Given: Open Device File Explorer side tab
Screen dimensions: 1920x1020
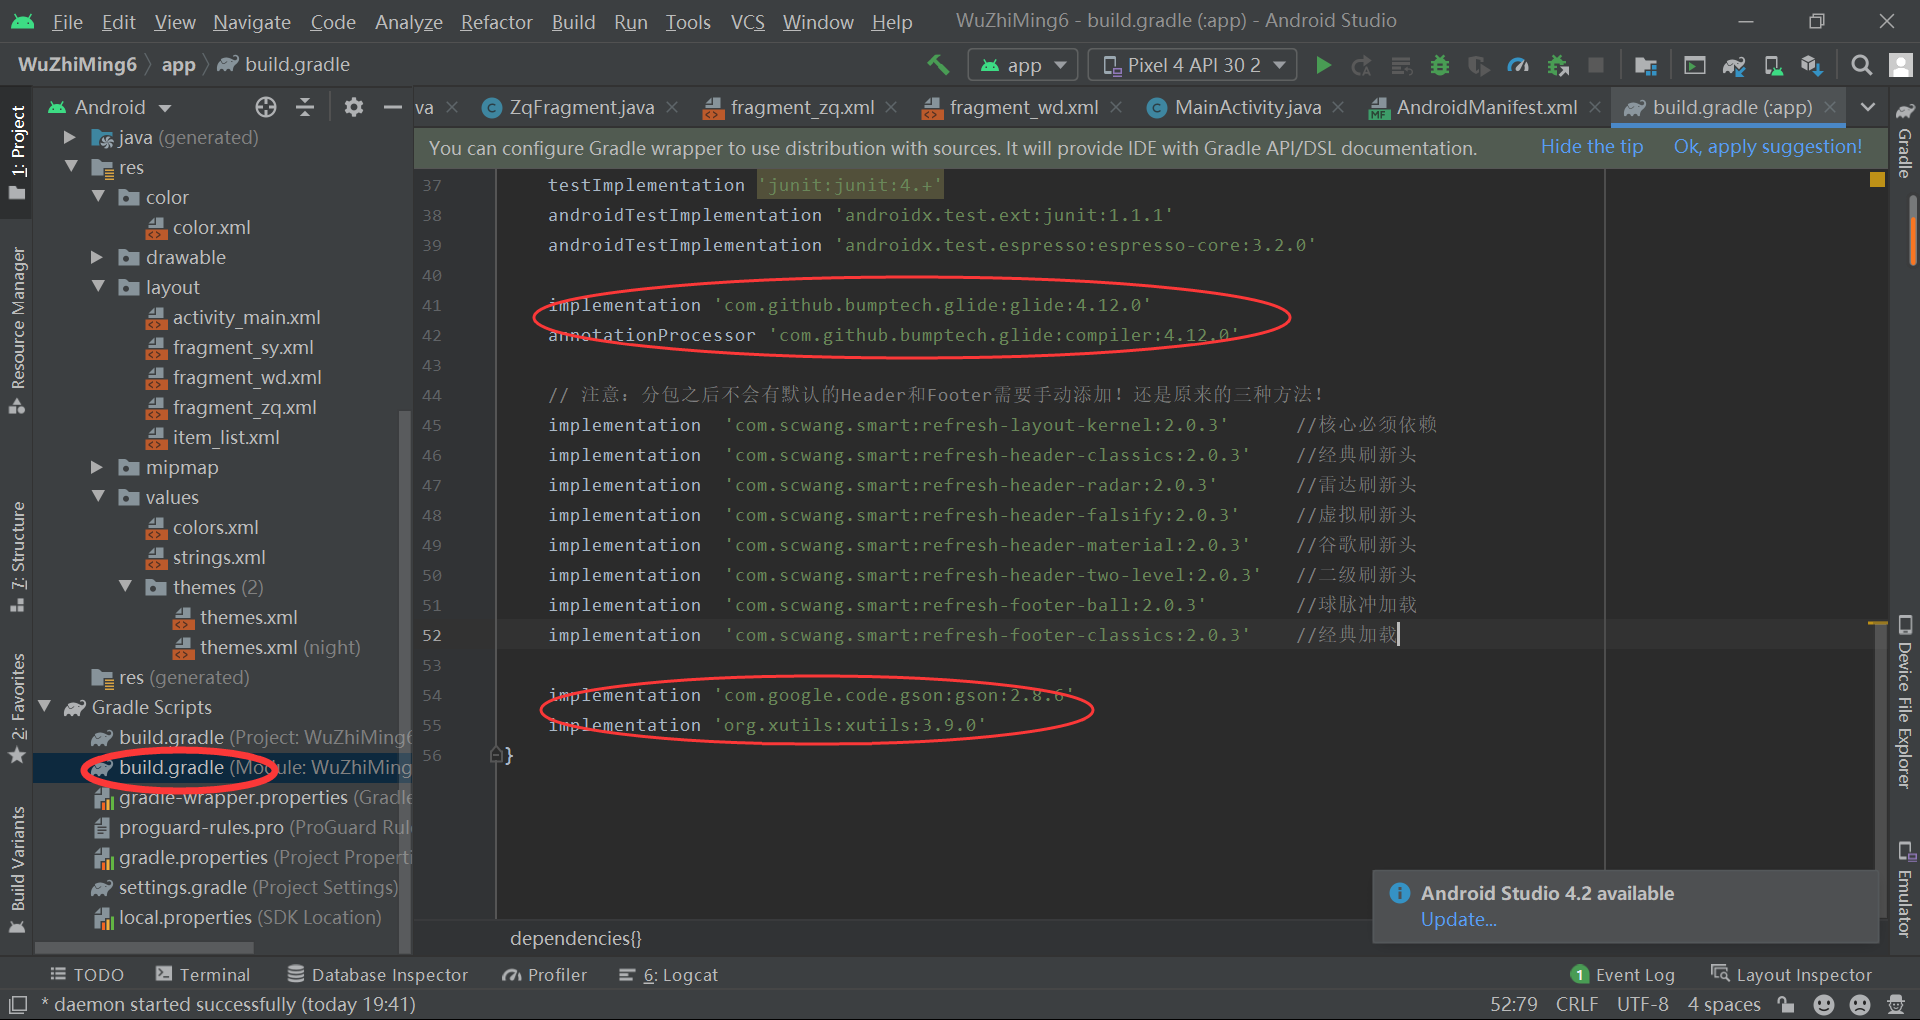Looking at the screenshot, I should (x=1905, y=703).
